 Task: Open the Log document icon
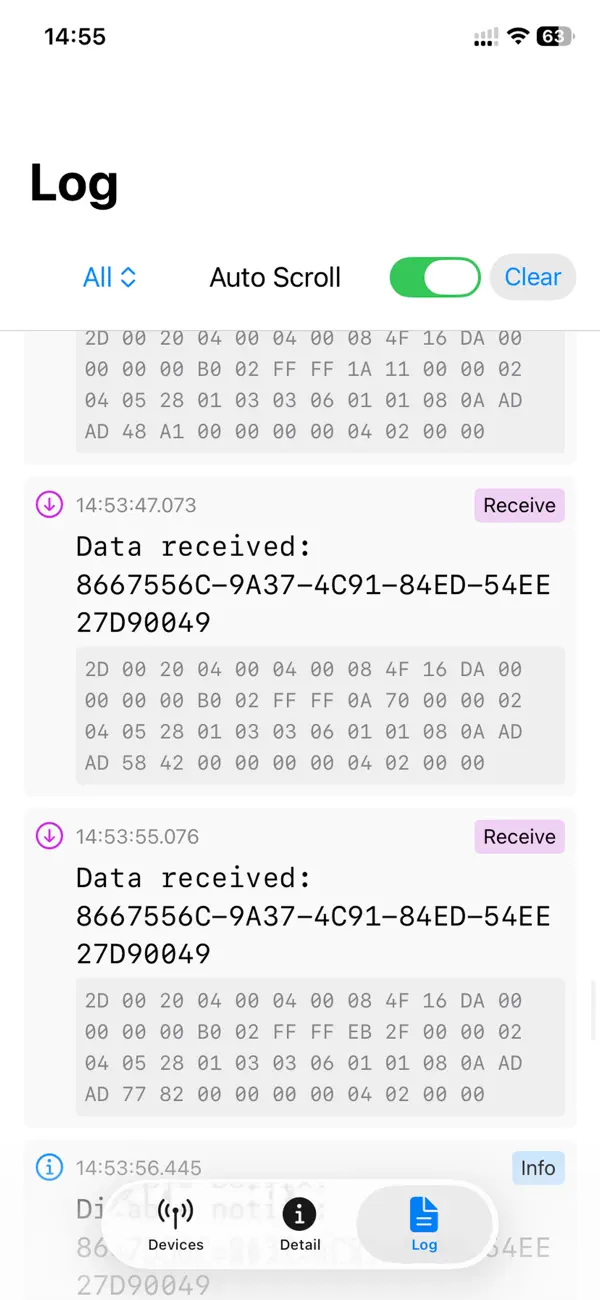pos(424,1213)
